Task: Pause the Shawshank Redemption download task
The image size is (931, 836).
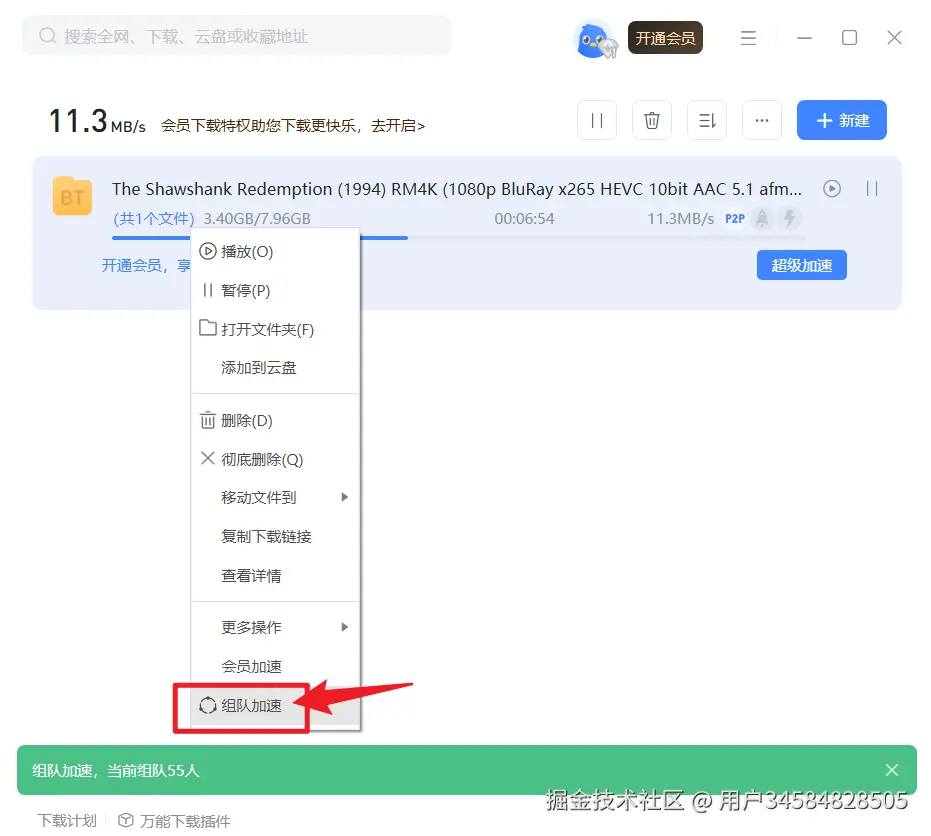Action: coord(872,189)
